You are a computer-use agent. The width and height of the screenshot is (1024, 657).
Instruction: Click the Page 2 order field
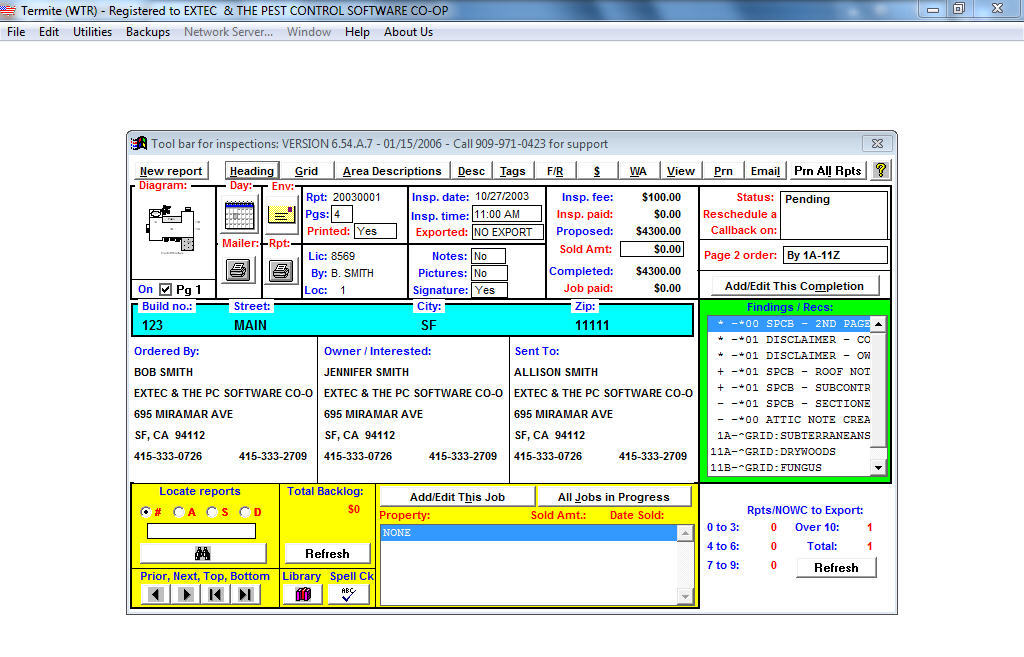(835, 255)
